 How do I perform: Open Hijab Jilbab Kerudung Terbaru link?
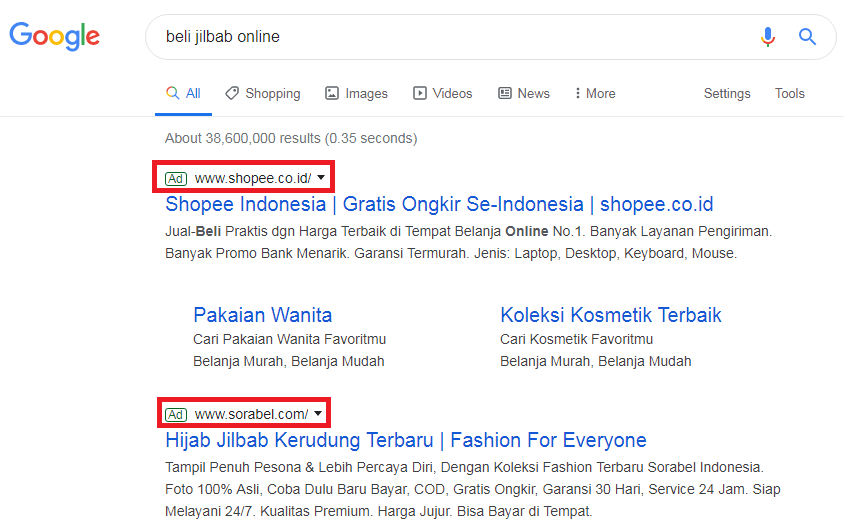[405, 440]
